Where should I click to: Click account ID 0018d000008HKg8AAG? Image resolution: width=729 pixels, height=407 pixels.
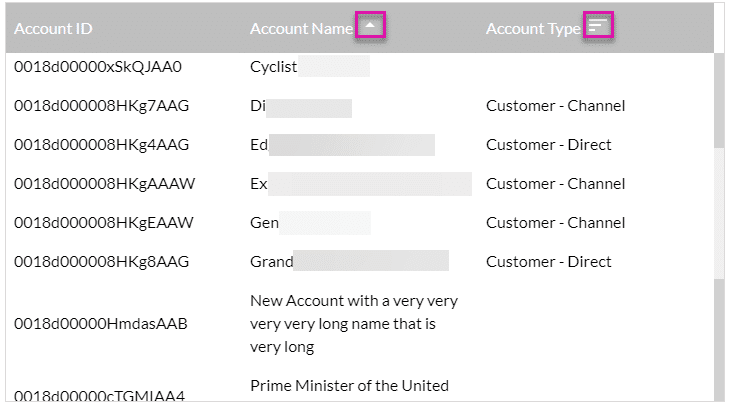pos(101,262)
